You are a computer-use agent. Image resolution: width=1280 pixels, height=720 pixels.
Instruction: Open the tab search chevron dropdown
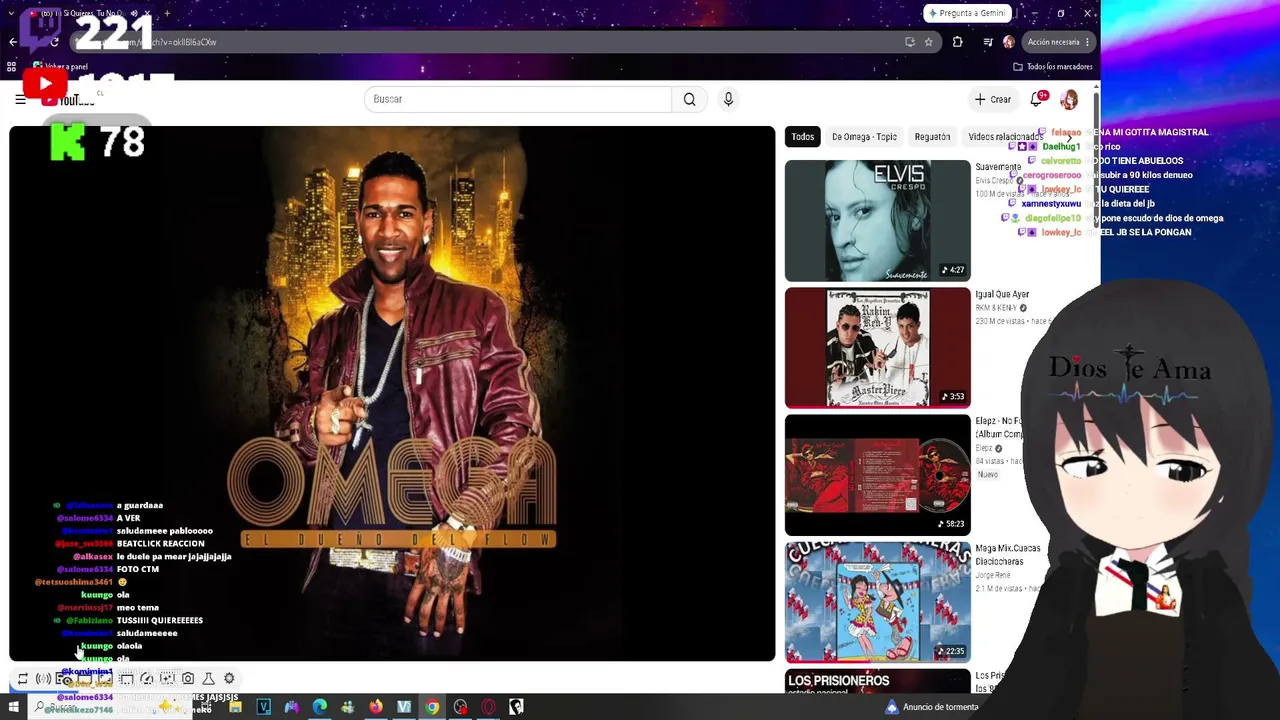pos(11,13)
